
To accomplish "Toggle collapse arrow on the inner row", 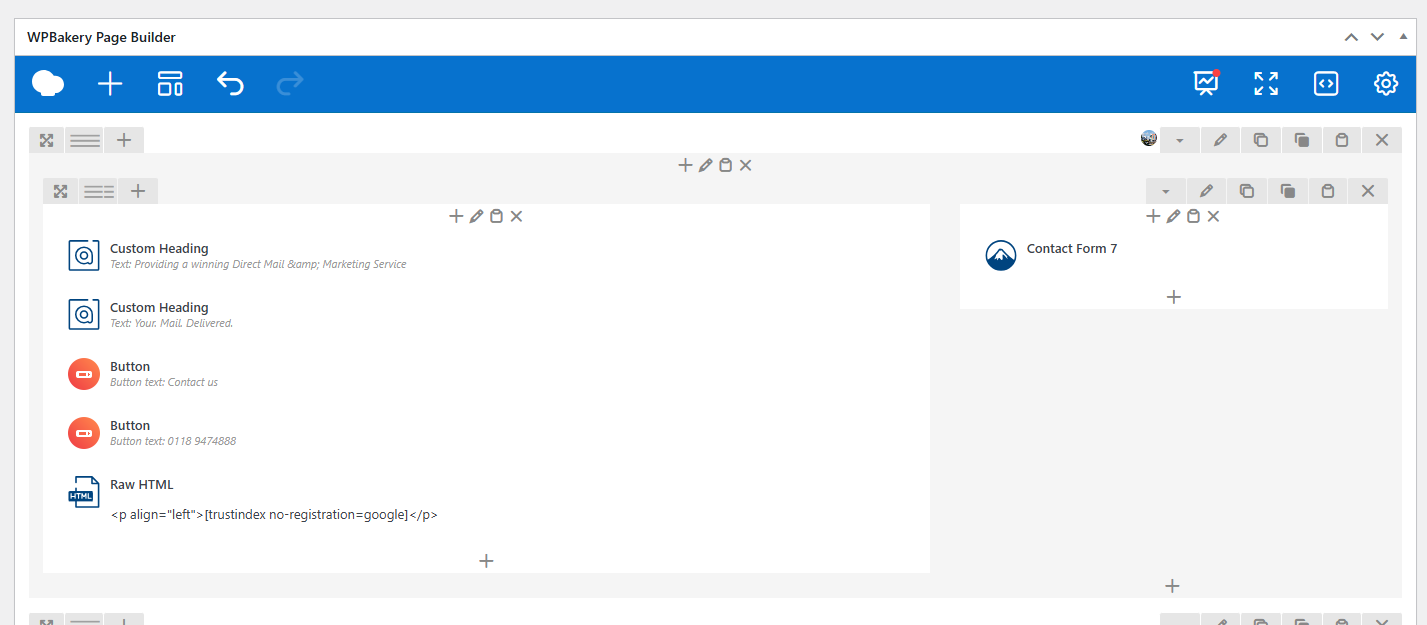I will click(x=1166, y=191).
